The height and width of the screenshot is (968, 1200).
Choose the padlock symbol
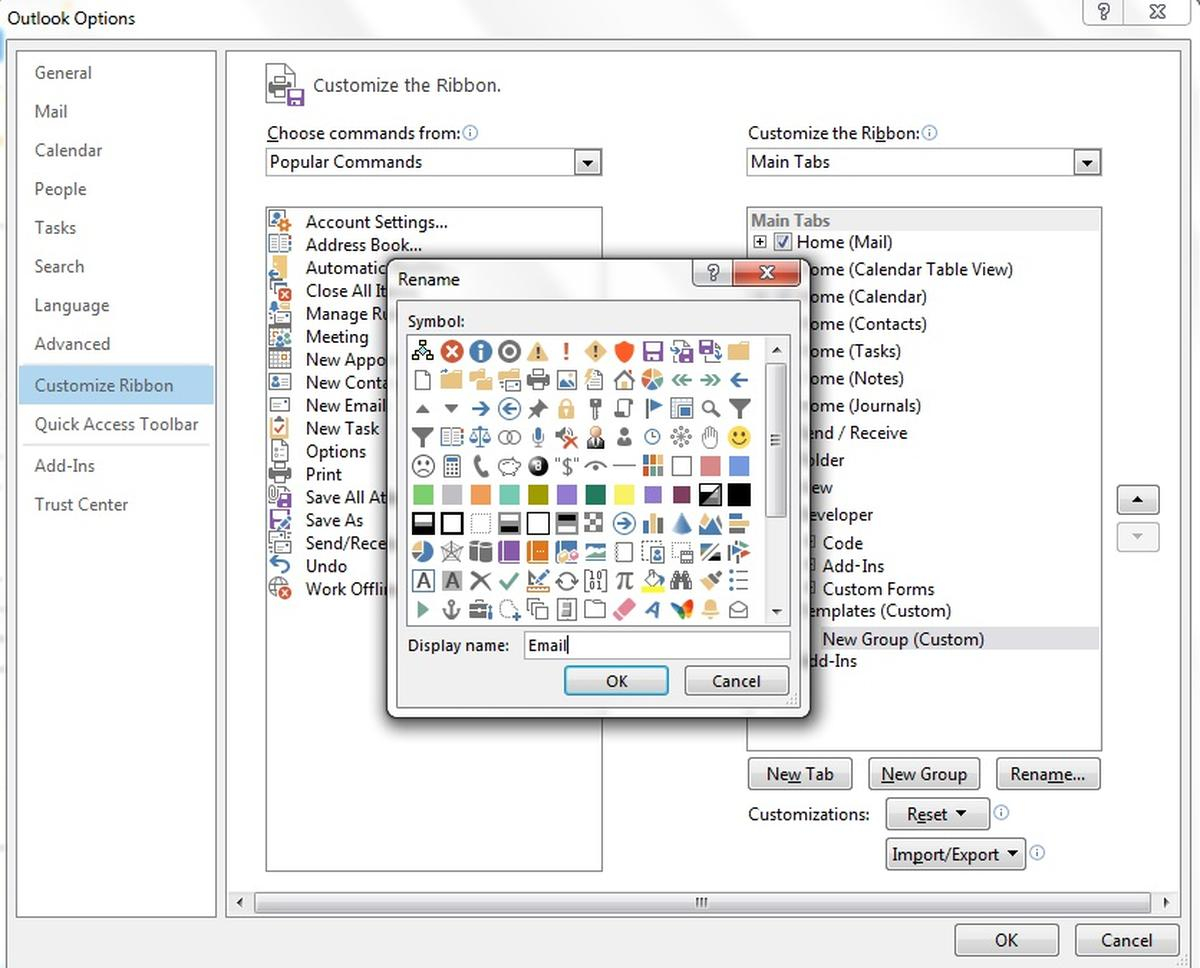(566, 408)
